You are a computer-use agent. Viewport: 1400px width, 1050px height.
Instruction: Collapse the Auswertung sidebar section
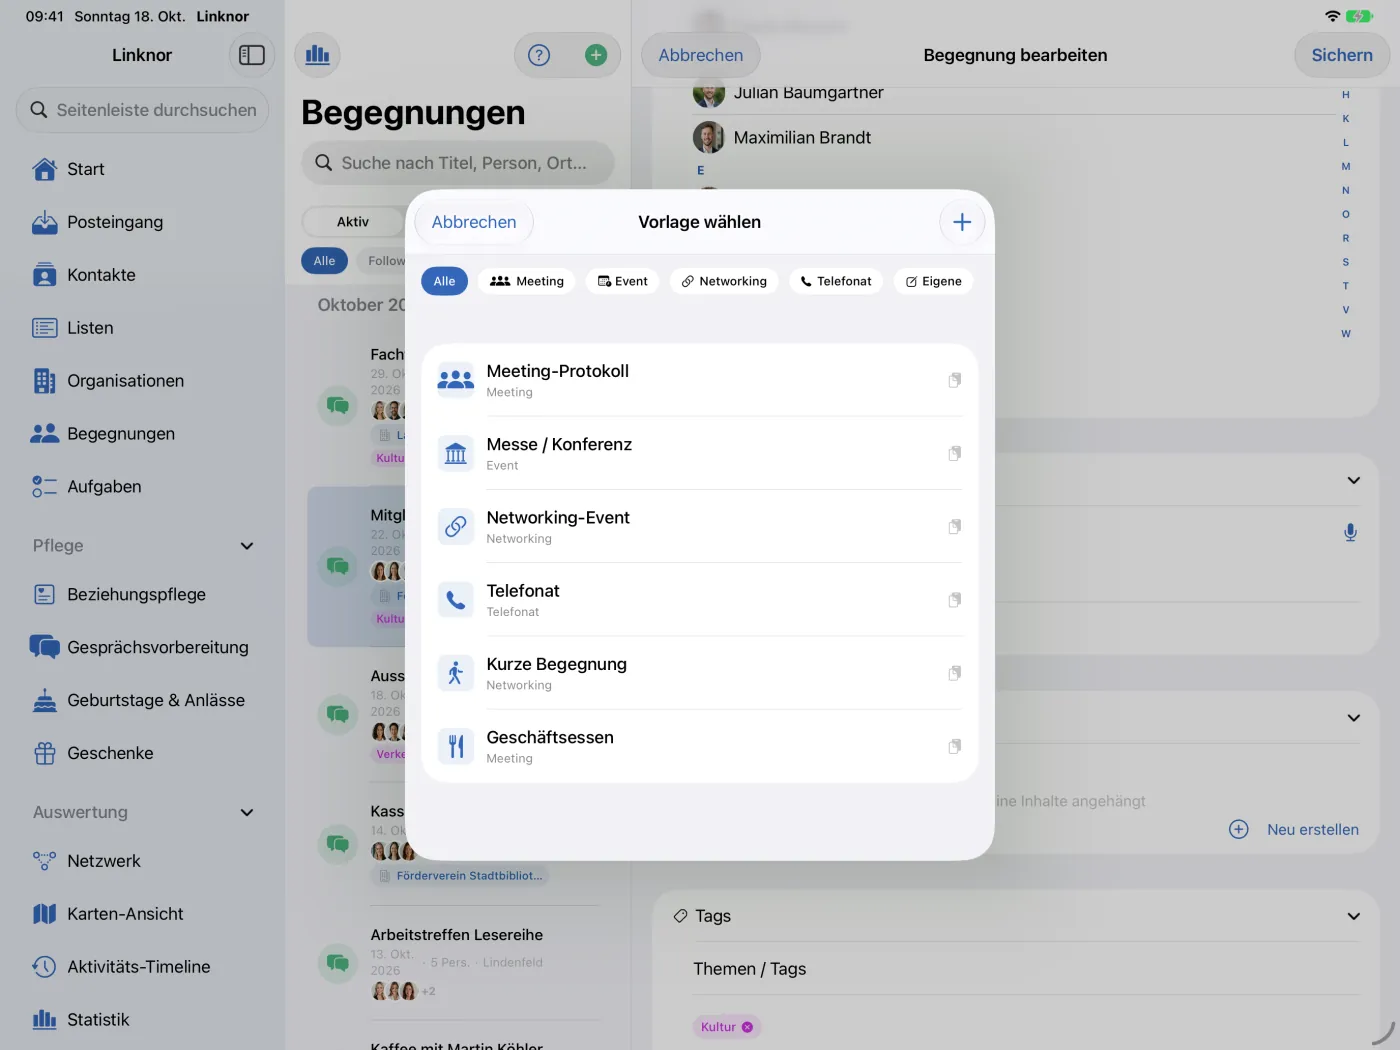(247, 812)
